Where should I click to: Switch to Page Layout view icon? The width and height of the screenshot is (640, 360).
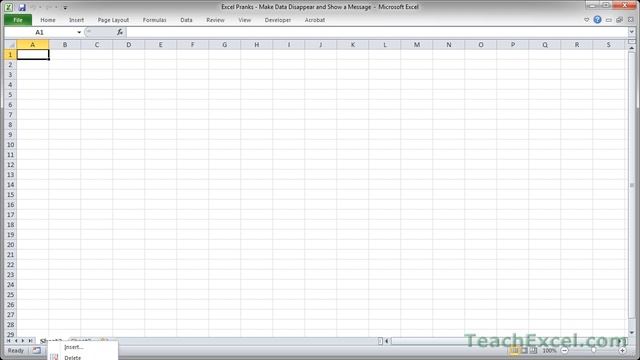[x=524, y=350]
